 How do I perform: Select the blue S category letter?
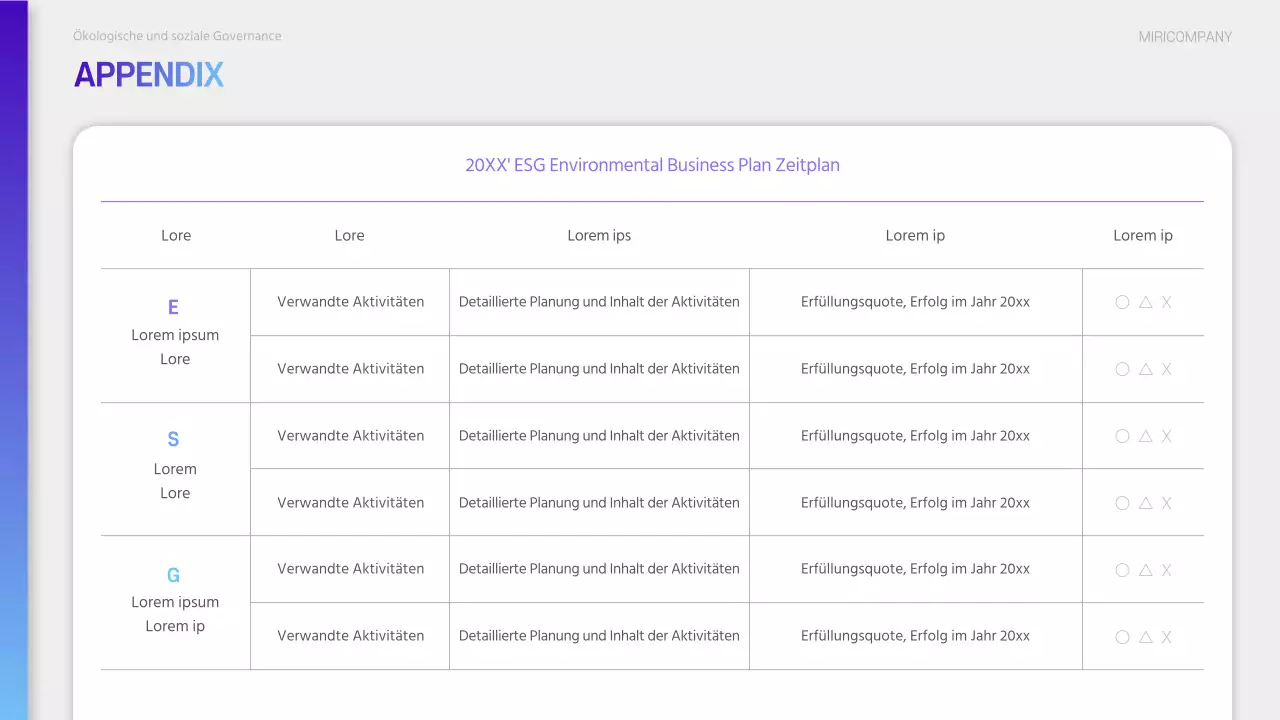pos(174,439)
